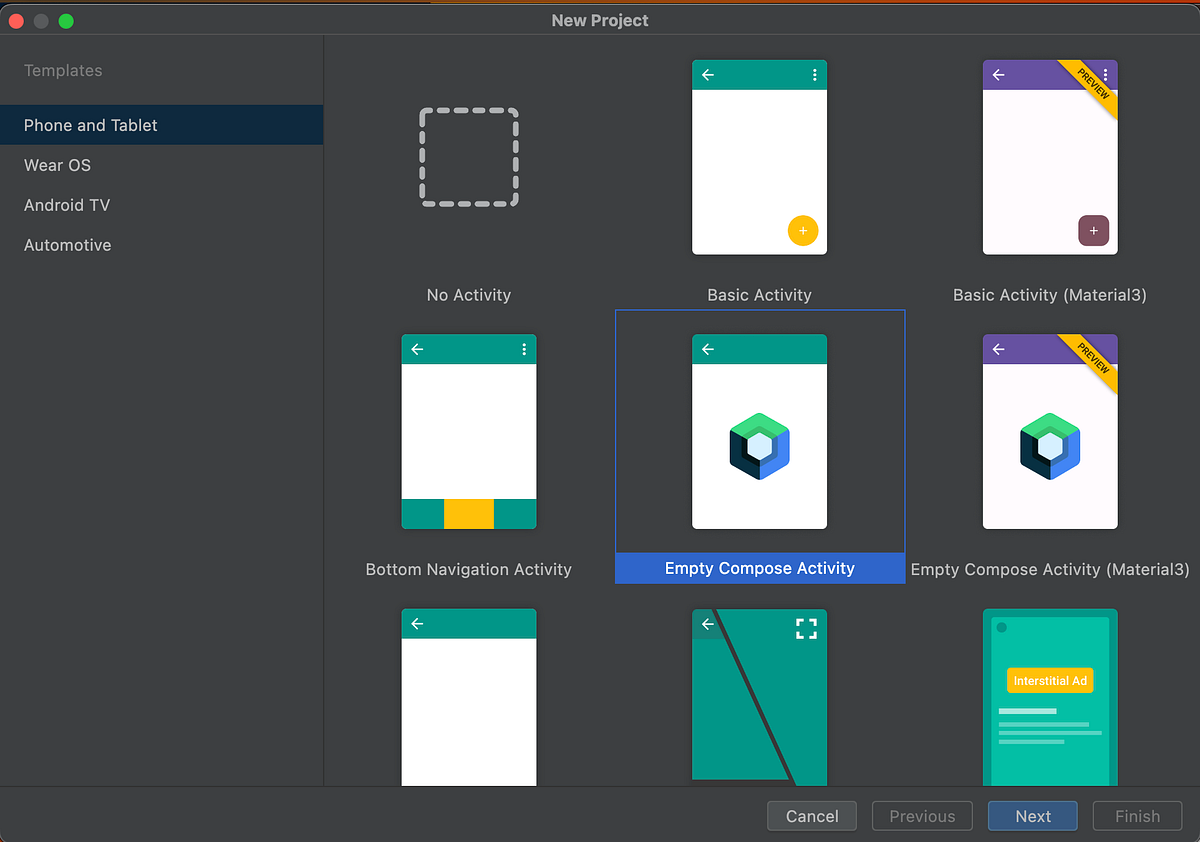The width and height of the screenshot is (1200, 842).
Task: Click the fullscreen icon in the bottom-middle template preview
Action: pos(806,628)
